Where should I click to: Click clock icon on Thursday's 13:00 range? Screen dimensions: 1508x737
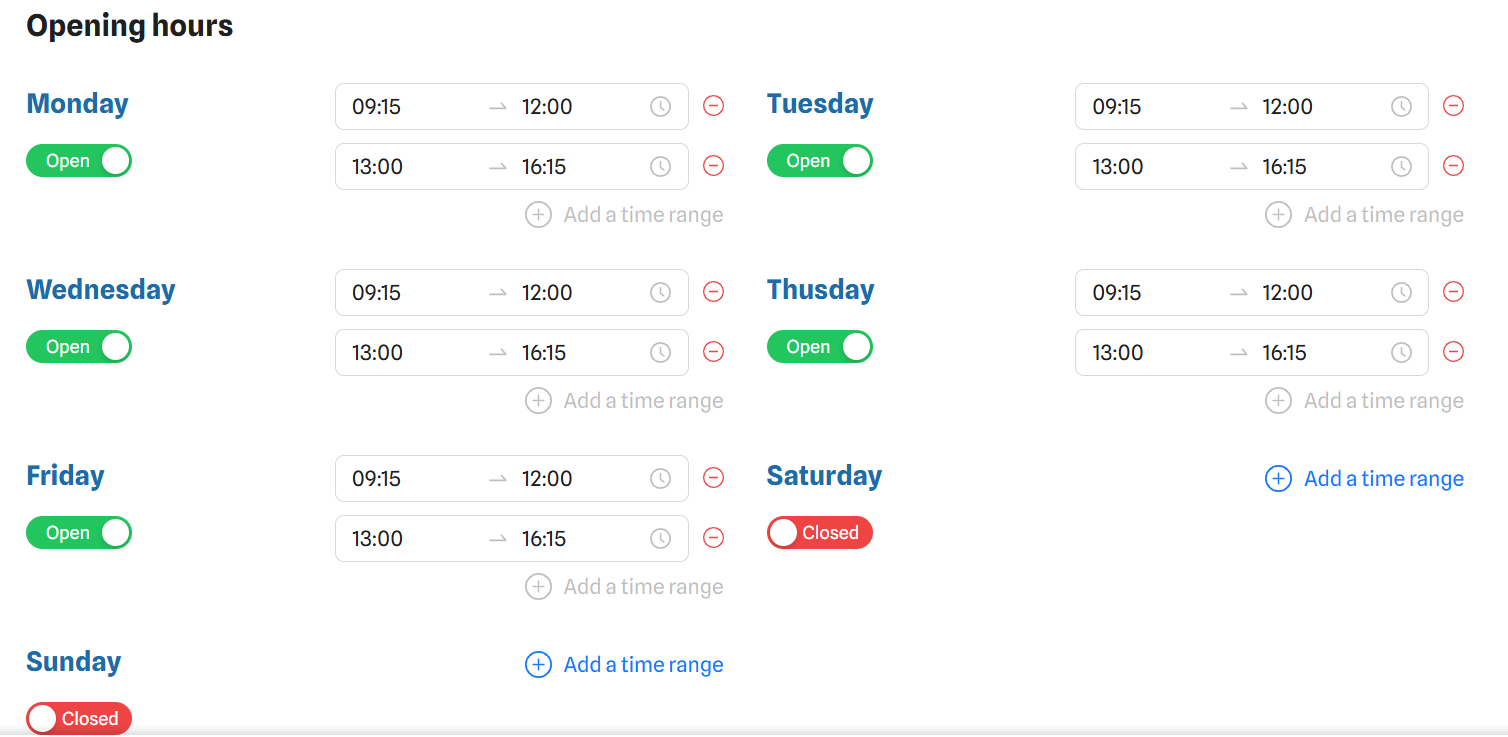[1401, 352]
